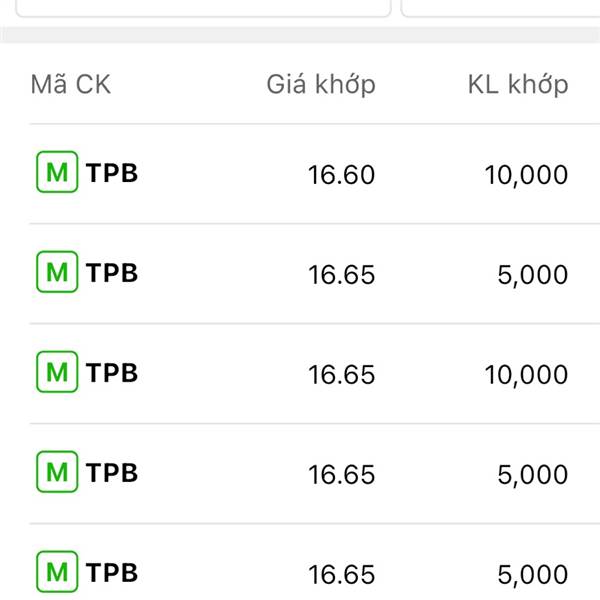Sort by the Giá khớp column header

pyautogui.click(x=321, y=85)
